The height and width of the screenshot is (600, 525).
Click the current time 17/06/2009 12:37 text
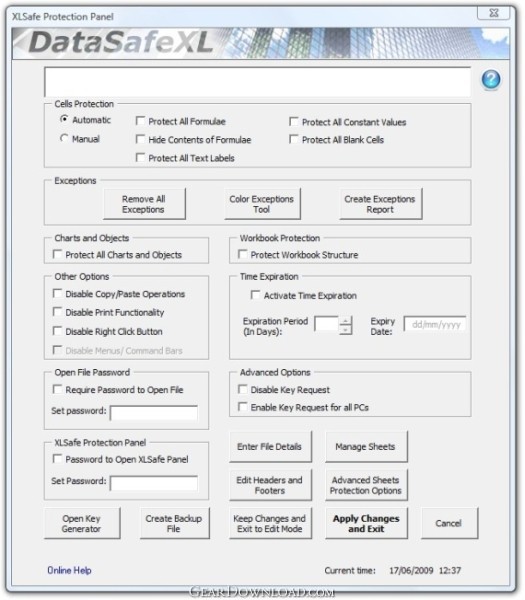(425, 571)
